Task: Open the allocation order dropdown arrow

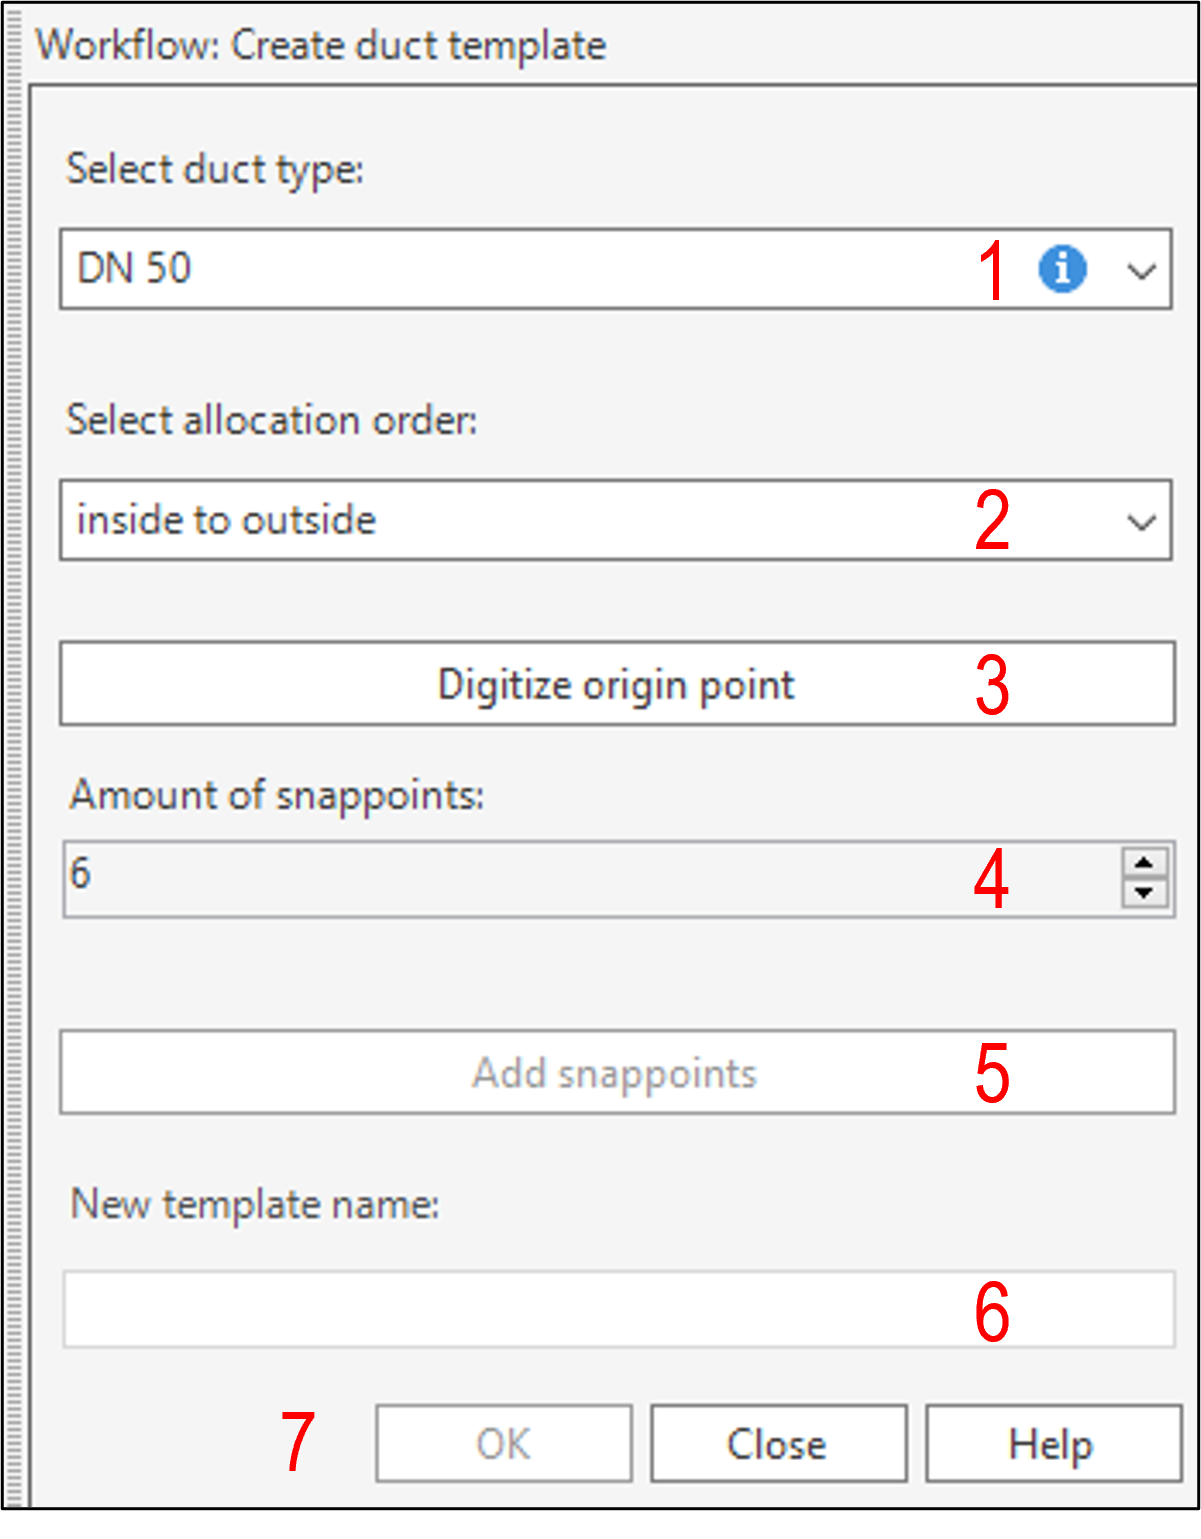Action: (1141, 521)
